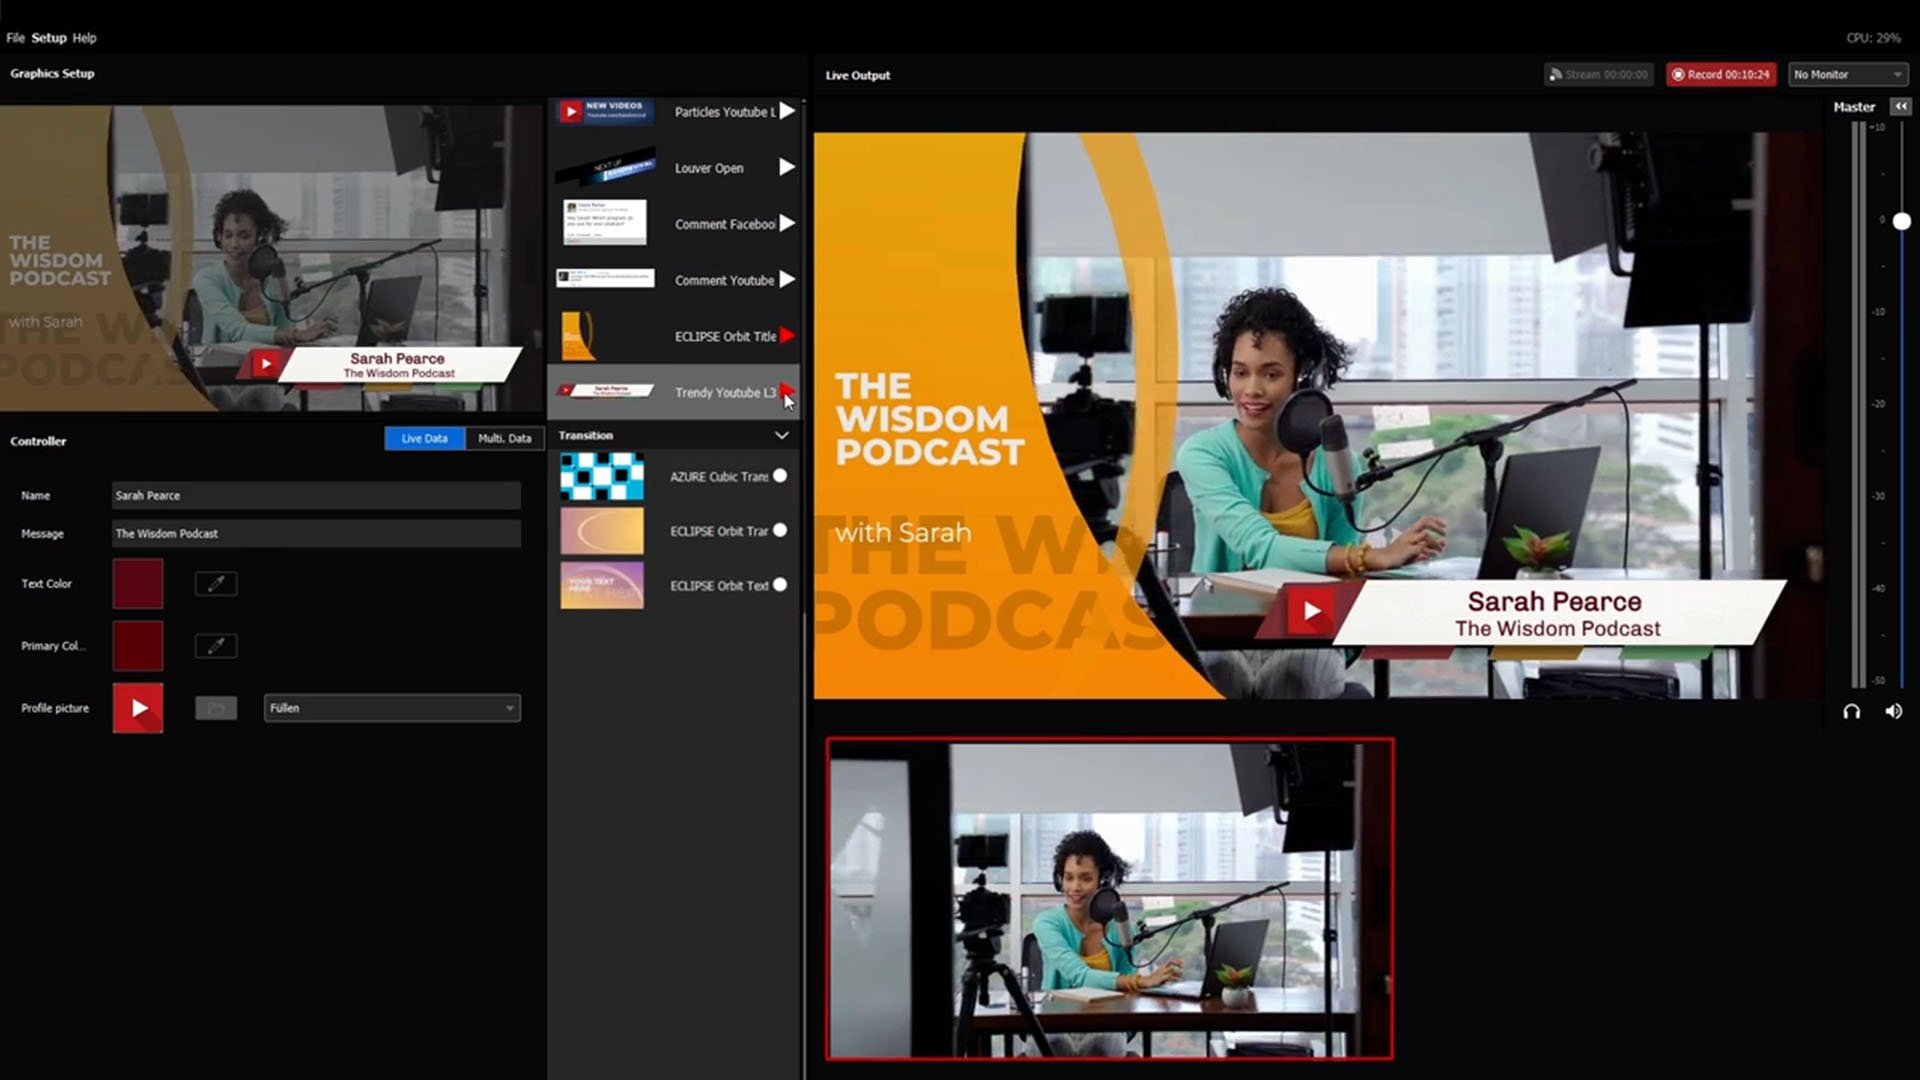Switch to the Multi. Data tab

click(504, 439)
